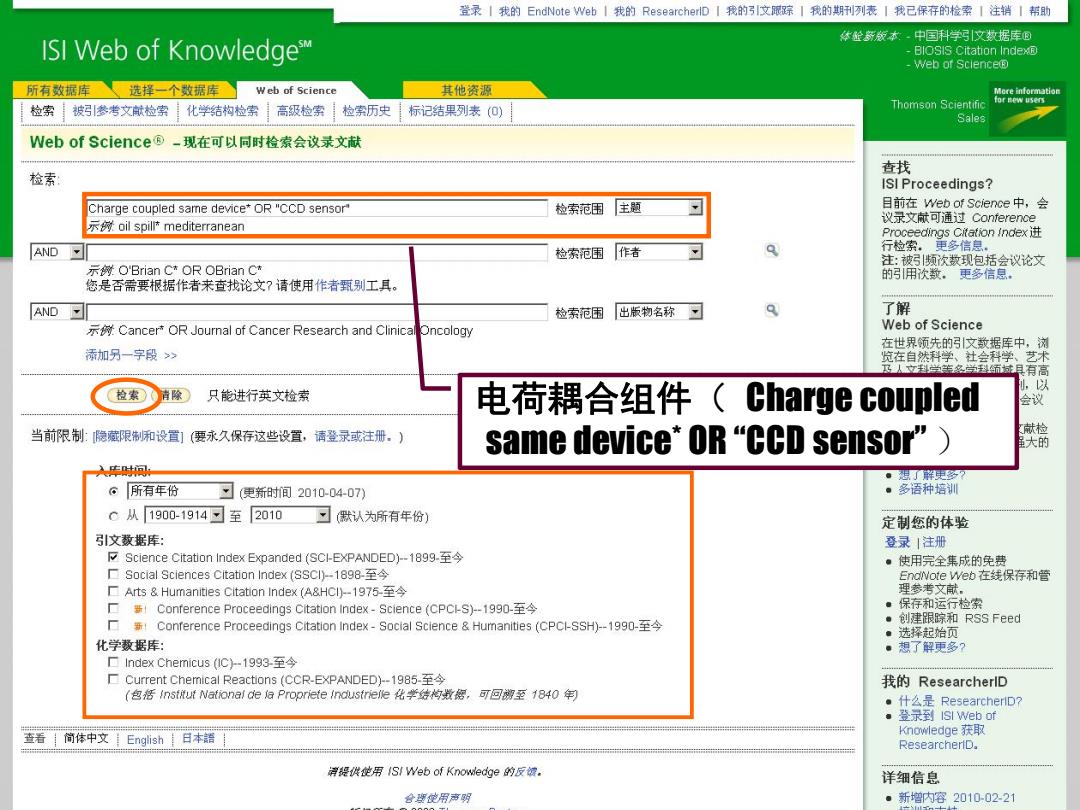This screenshot has height=810, width=1080.
Task: Enable Arts & Humanities Citation Index checkbox
Action: pos(114,591)
